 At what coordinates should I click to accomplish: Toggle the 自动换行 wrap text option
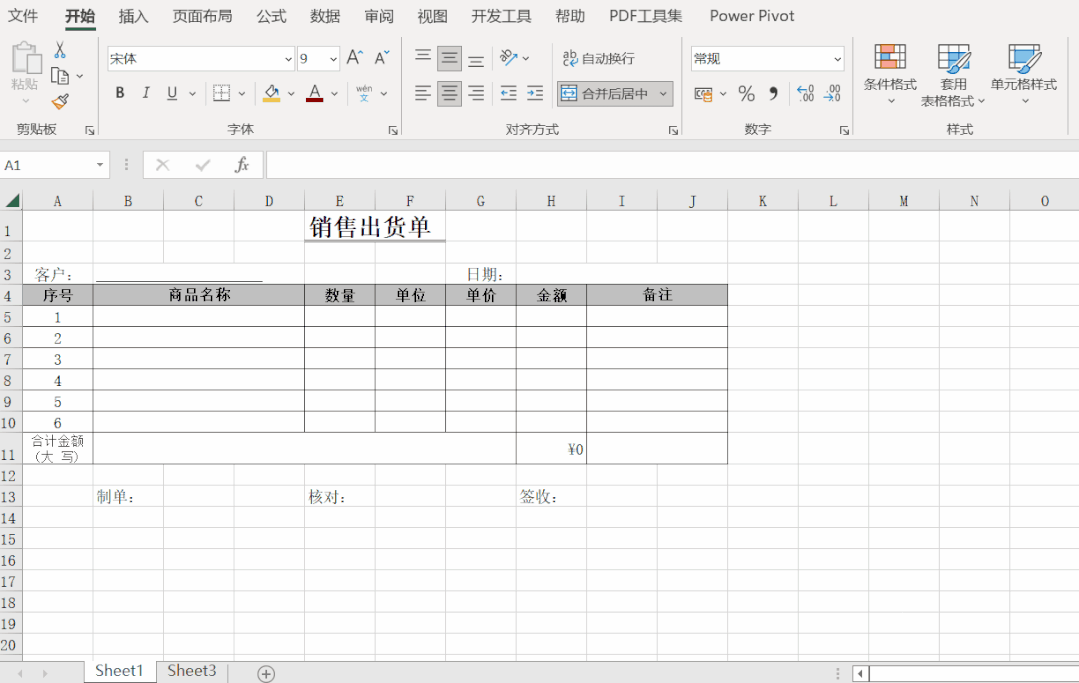(x=599, y=58)
